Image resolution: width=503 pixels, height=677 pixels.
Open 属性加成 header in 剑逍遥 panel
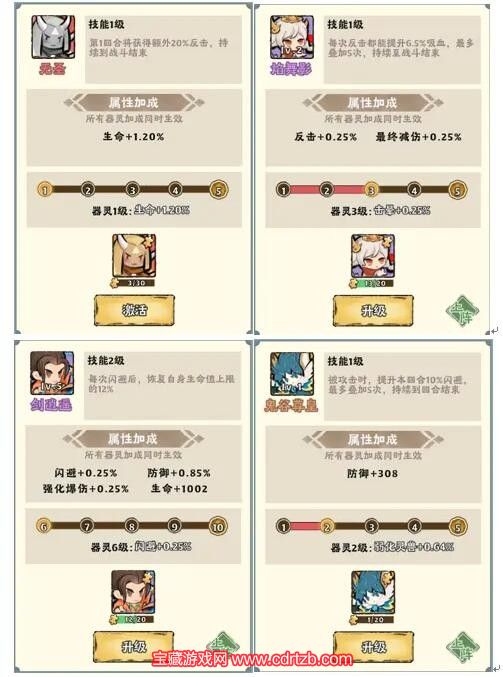[133, 439]
